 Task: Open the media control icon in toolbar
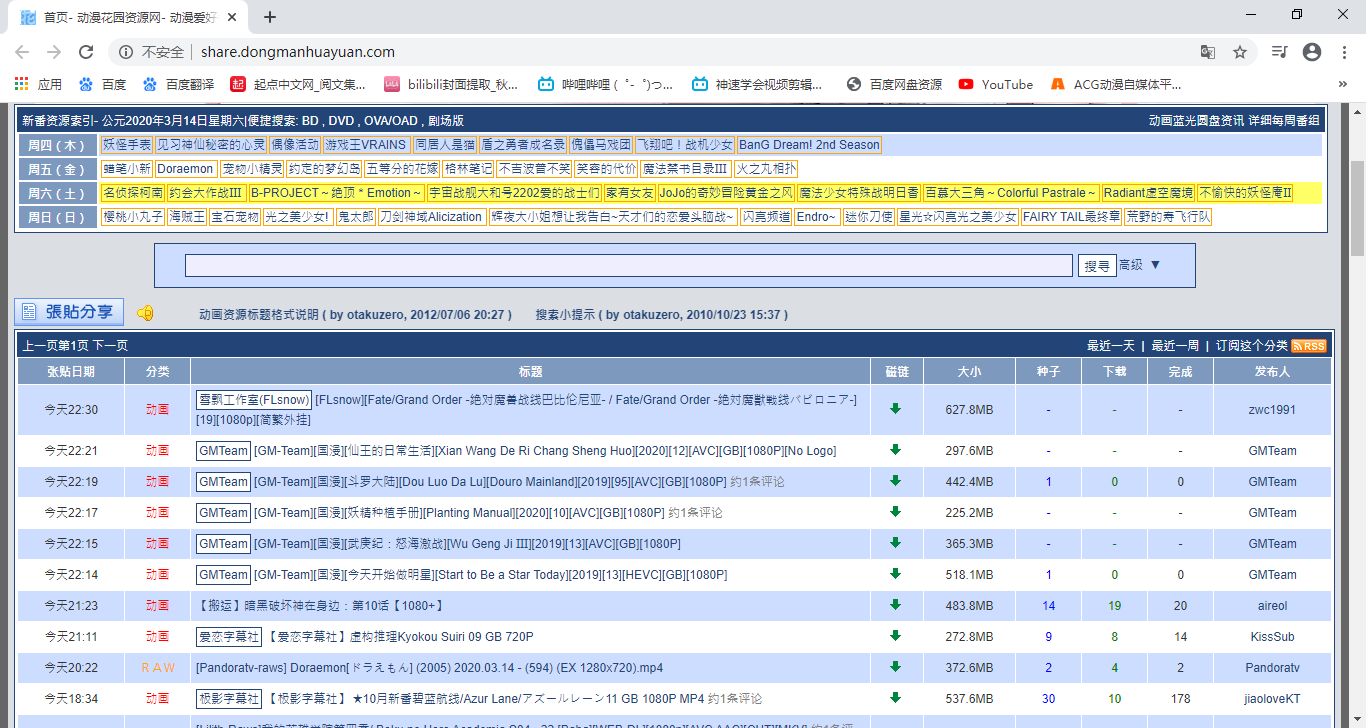[x=1279, y=52]
